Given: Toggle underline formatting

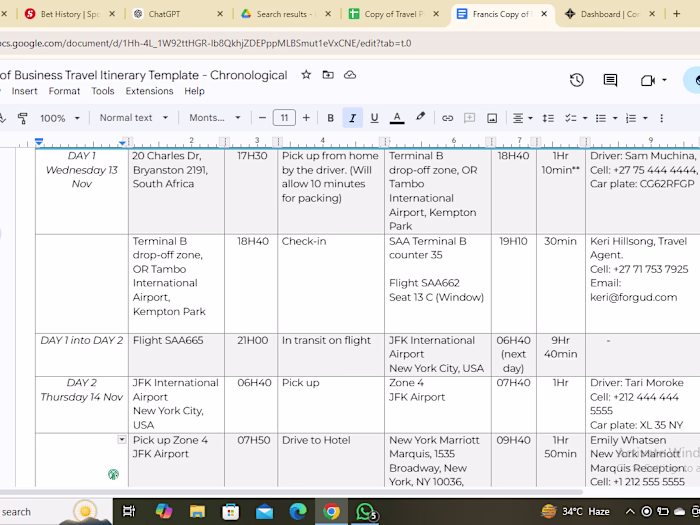Looking at the screenshot, I should point(374,118).
